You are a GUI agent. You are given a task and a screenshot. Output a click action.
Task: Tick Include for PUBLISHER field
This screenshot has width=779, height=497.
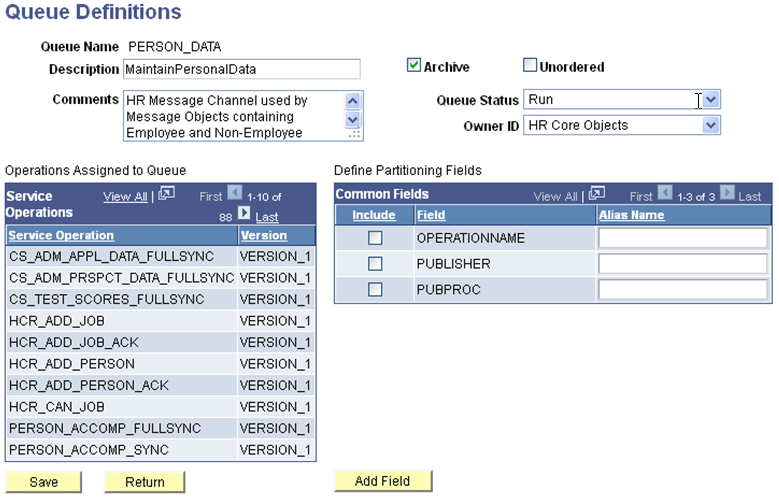375,264
